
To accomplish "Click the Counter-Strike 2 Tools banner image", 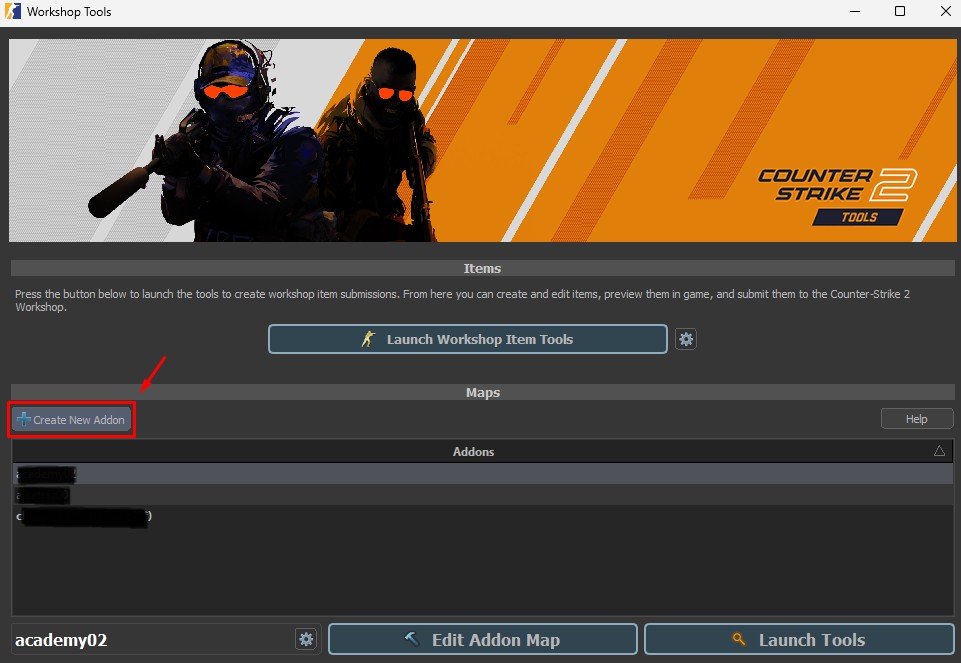I will [482, 140].
